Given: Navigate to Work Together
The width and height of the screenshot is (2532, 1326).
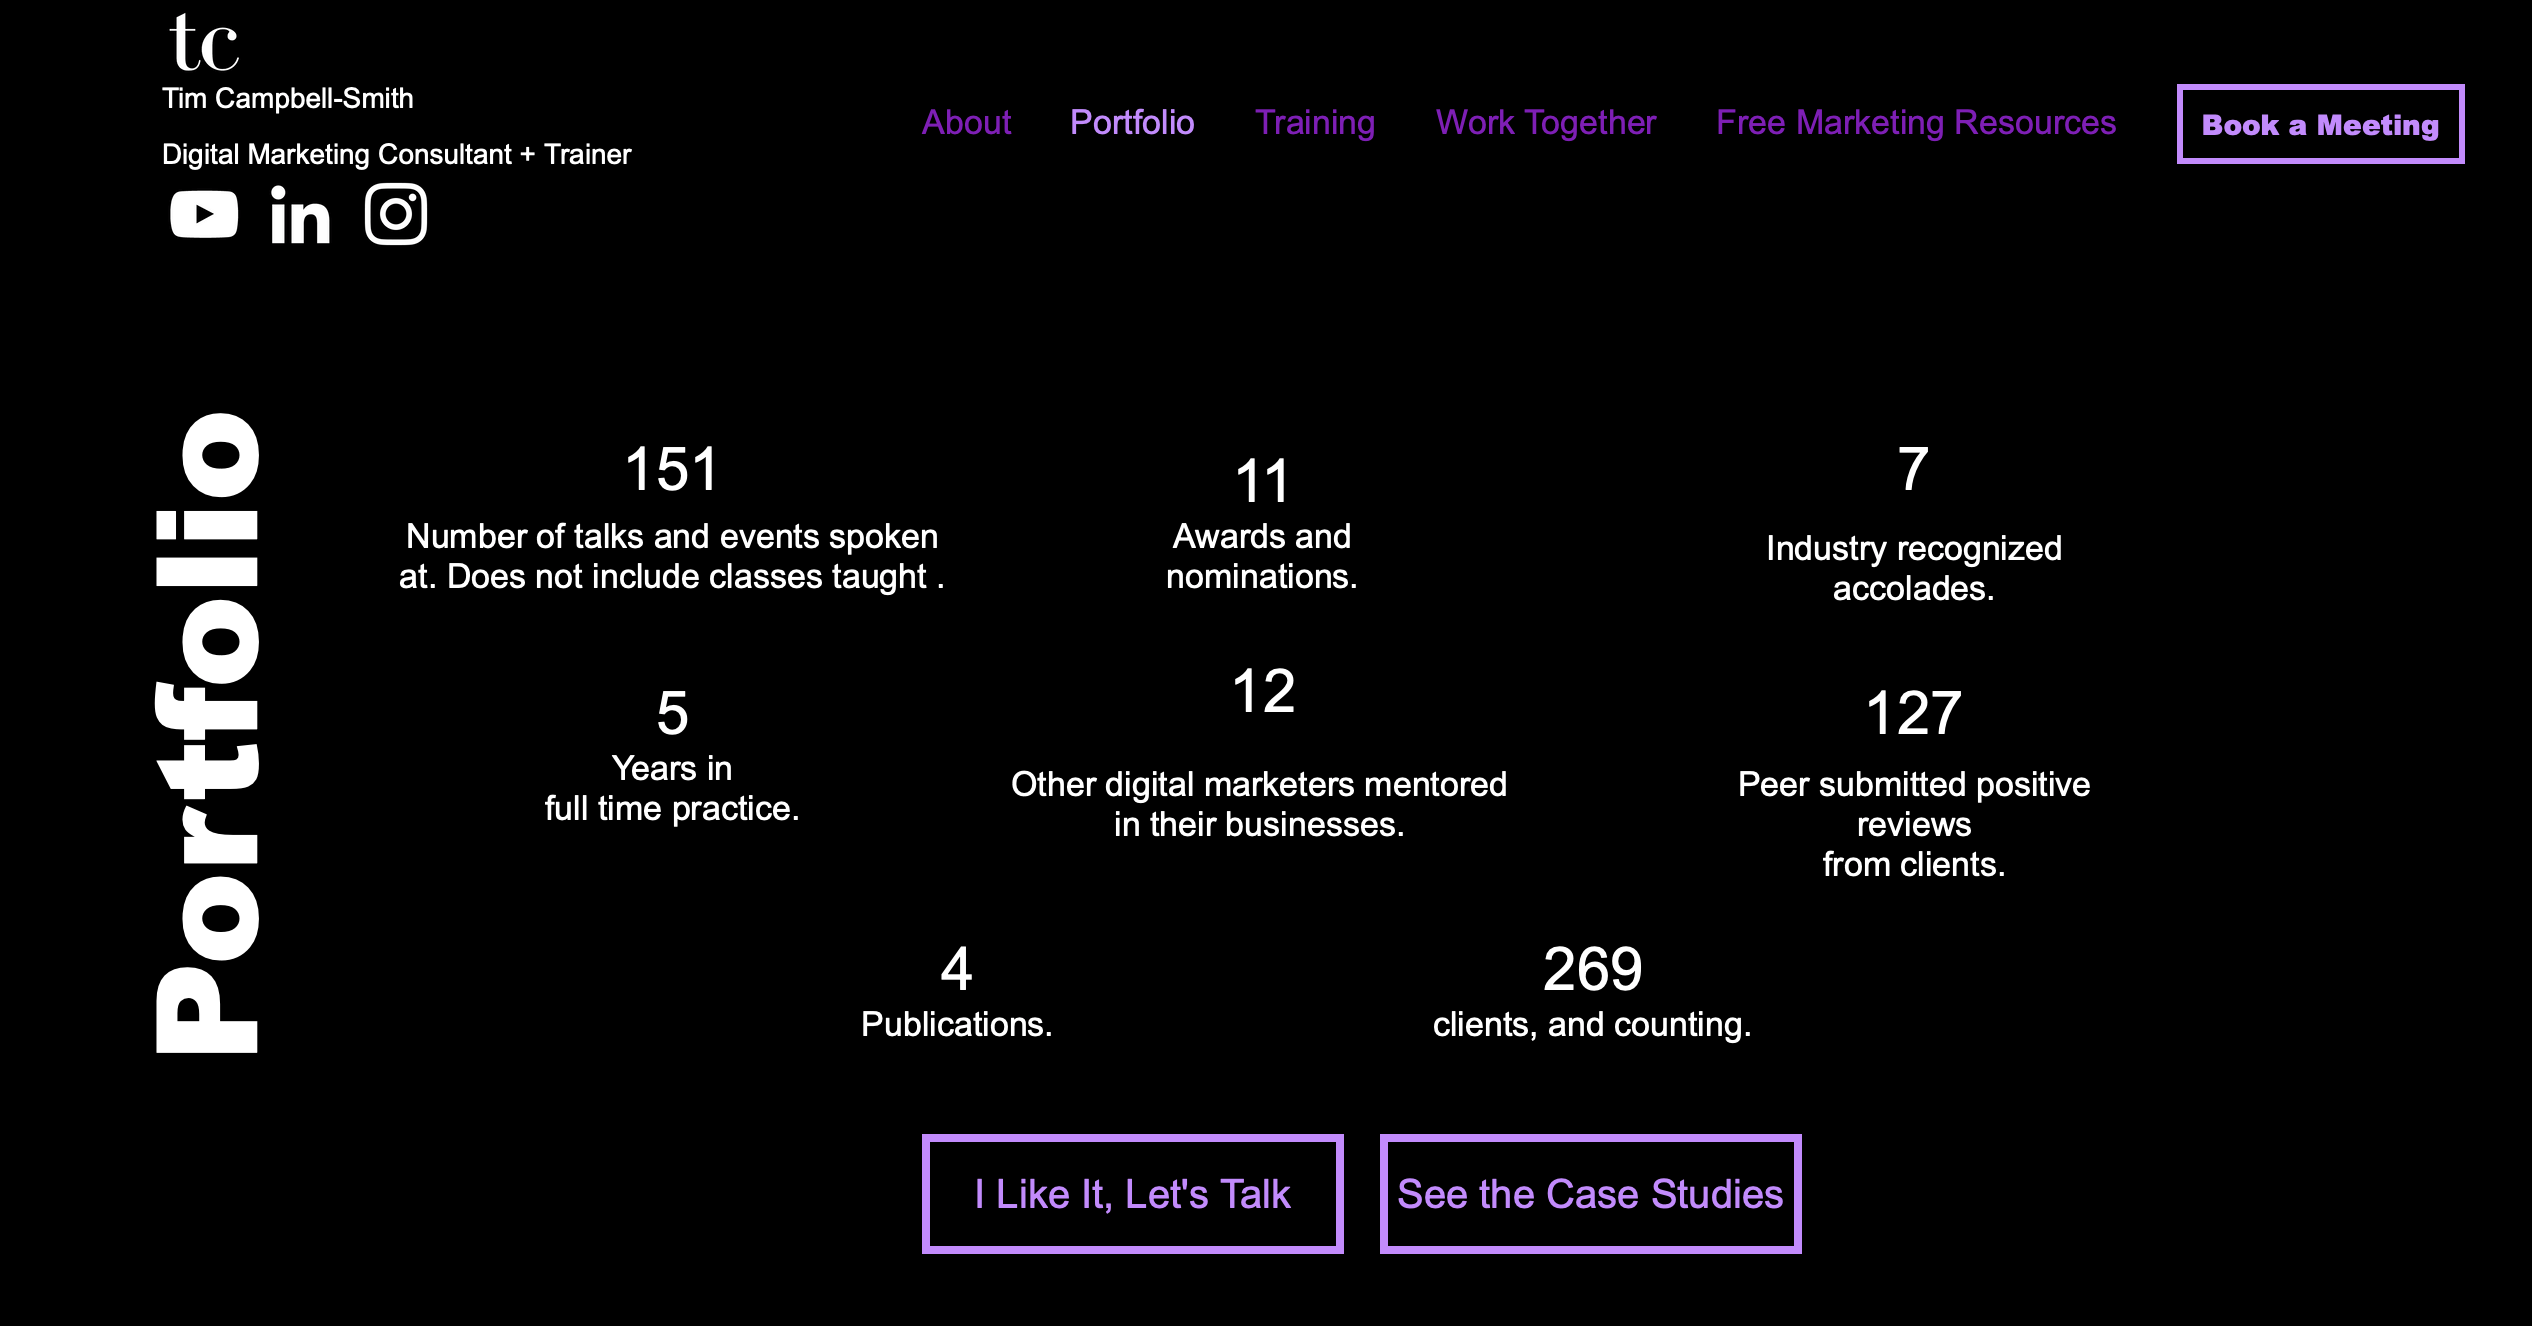Looking at the screenshot, I should [1546, 123].
